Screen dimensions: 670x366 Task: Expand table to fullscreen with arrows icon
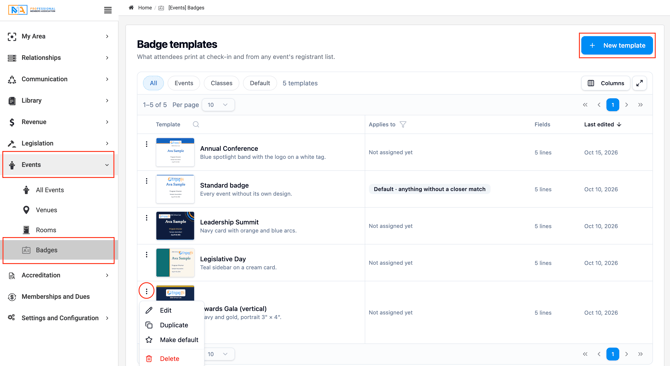(x=639, y=83)
